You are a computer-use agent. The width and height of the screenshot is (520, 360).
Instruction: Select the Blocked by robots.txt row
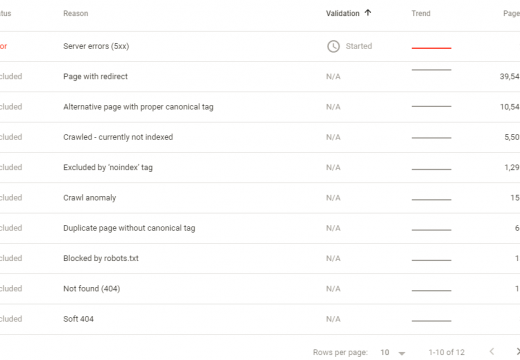(x=260, y=258)
